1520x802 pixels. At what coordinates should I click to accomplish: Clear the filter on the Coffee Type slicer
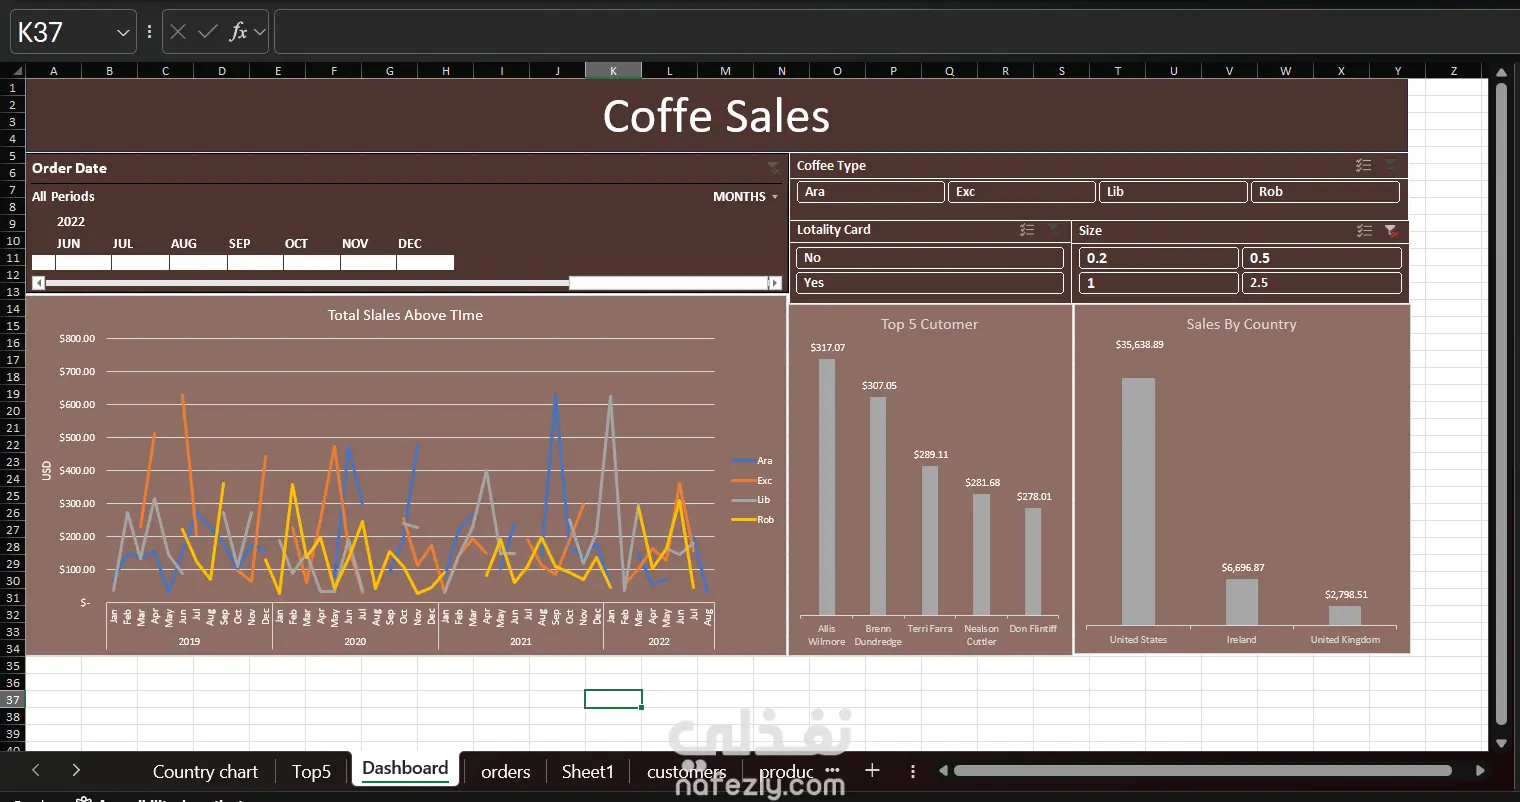pyautogui.click(x=1391, y=165)
